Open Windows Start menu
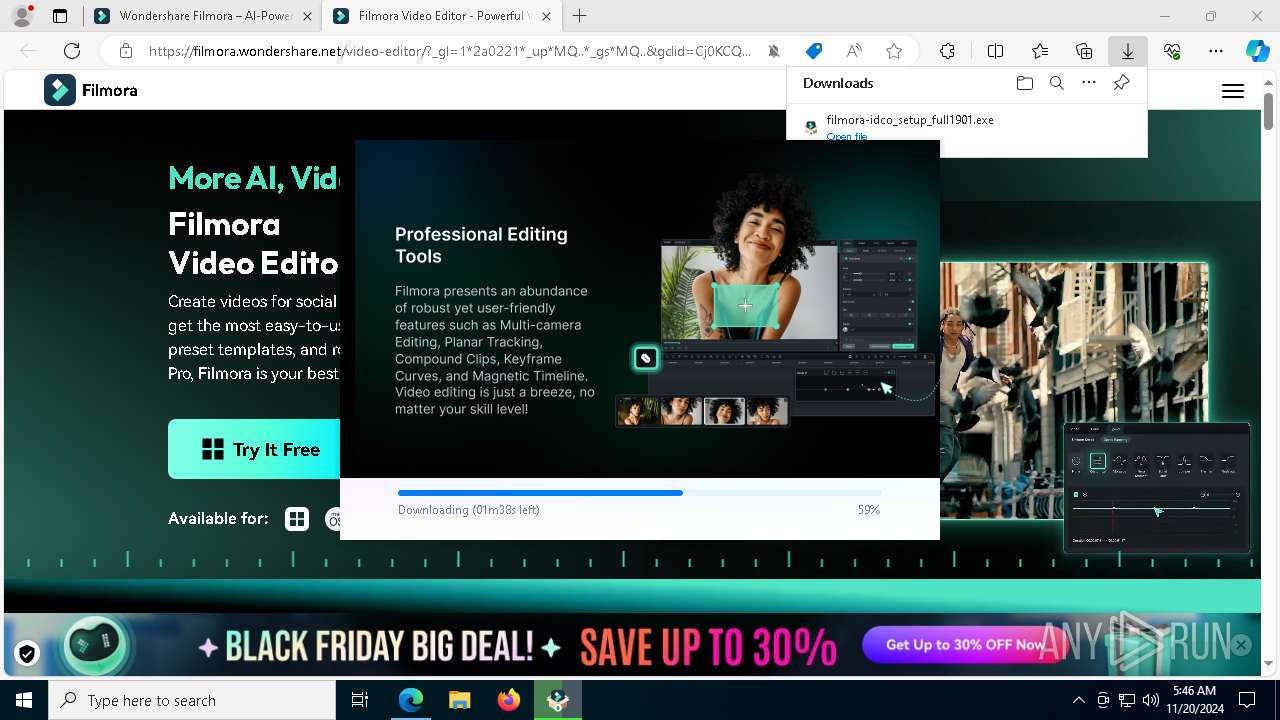 tap(24, 700)
